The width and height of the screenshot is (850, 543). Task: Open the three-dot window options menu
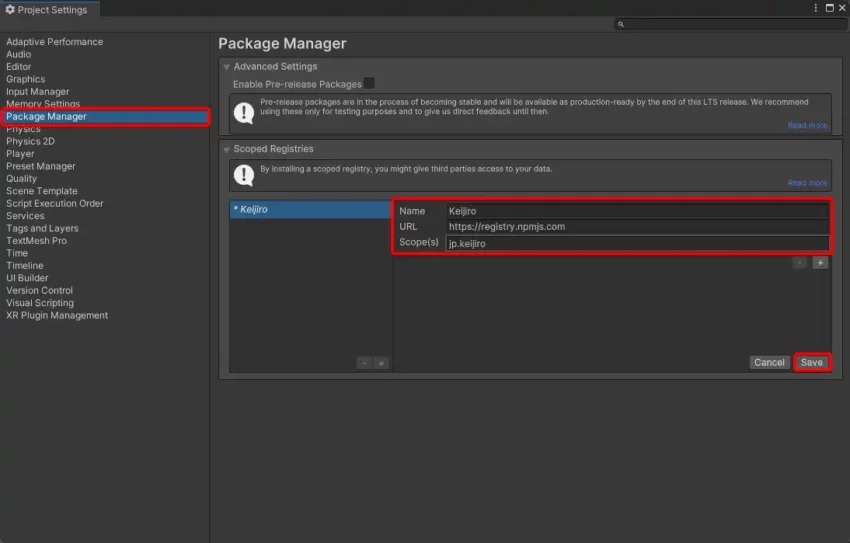point(816,8)
